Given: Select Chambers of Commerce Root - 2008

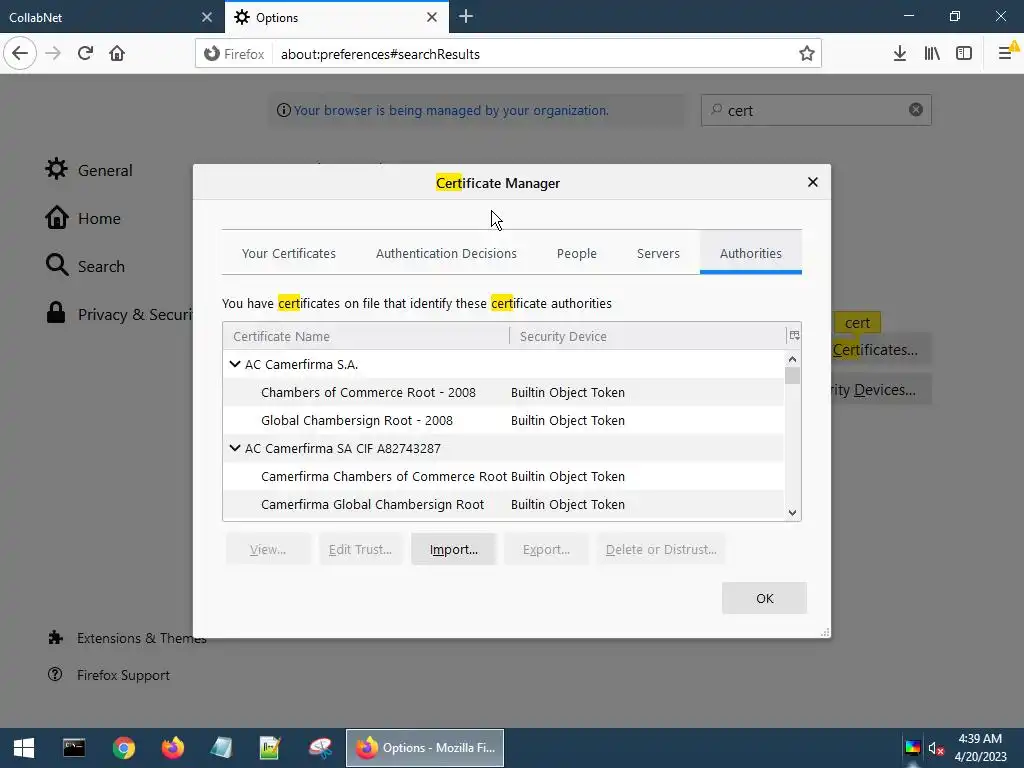Looking at the screenshot, I should [x=504, y=392].
